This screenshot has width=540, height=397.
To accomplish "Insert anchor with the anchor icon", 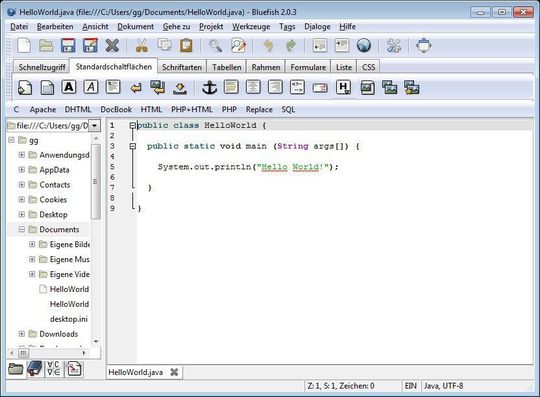I will [x=209, y=87].
